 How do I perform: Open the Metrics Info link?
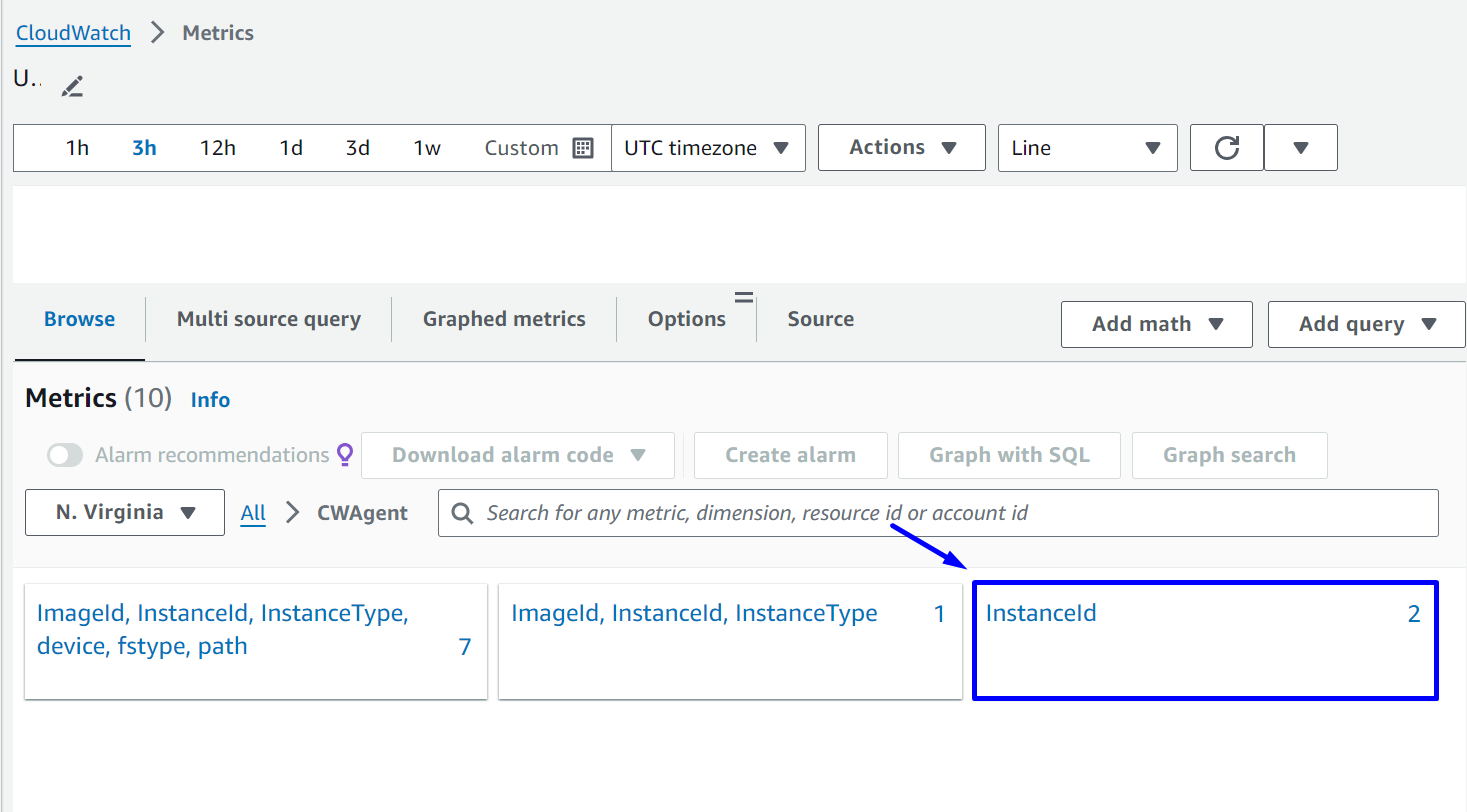(210, 400)
